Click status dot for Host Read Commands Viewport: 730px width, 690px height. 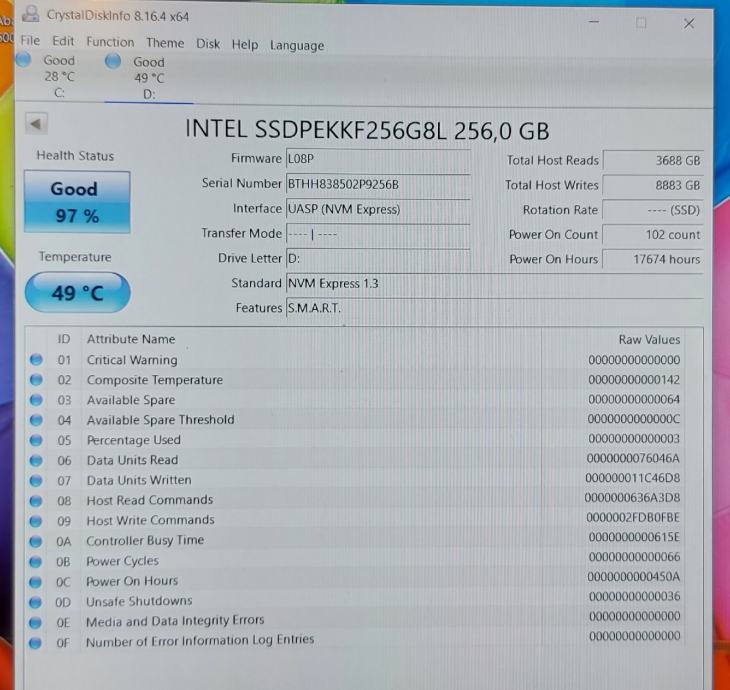pyautogui.click(x=36, y=501)
